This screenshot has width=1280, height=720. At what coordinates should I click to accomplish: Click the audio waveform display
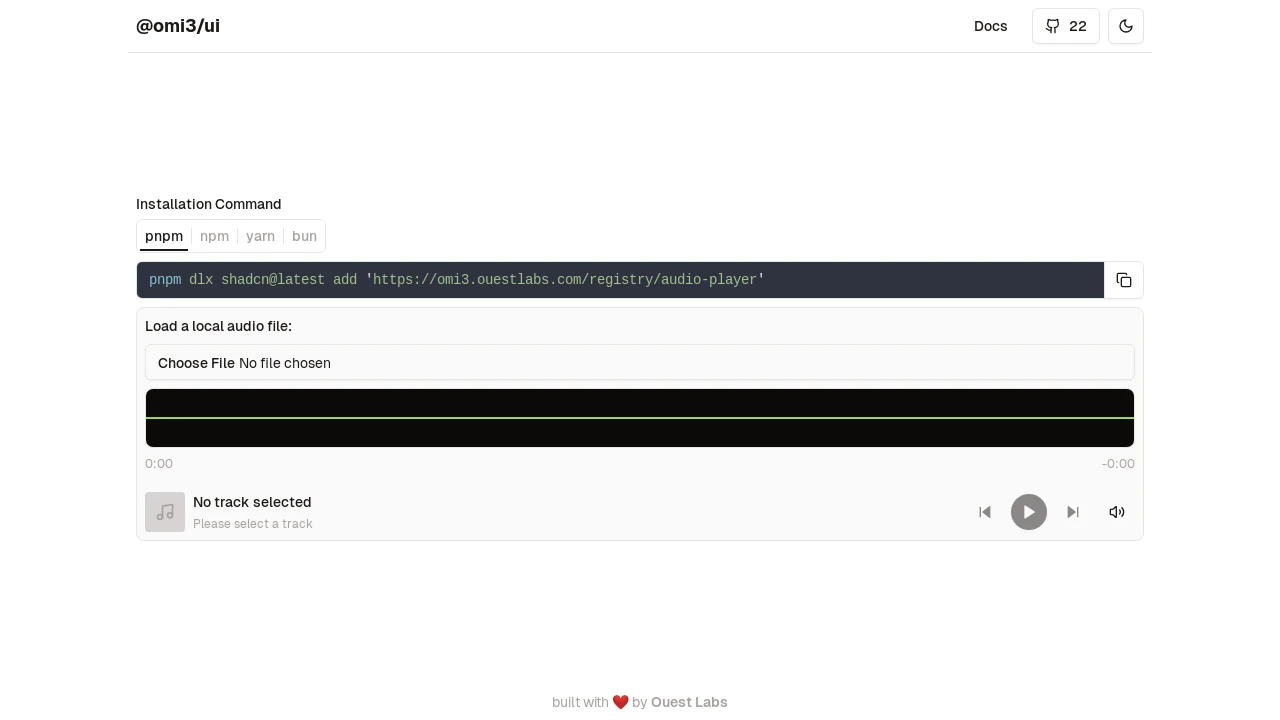(x=640, y=418)
